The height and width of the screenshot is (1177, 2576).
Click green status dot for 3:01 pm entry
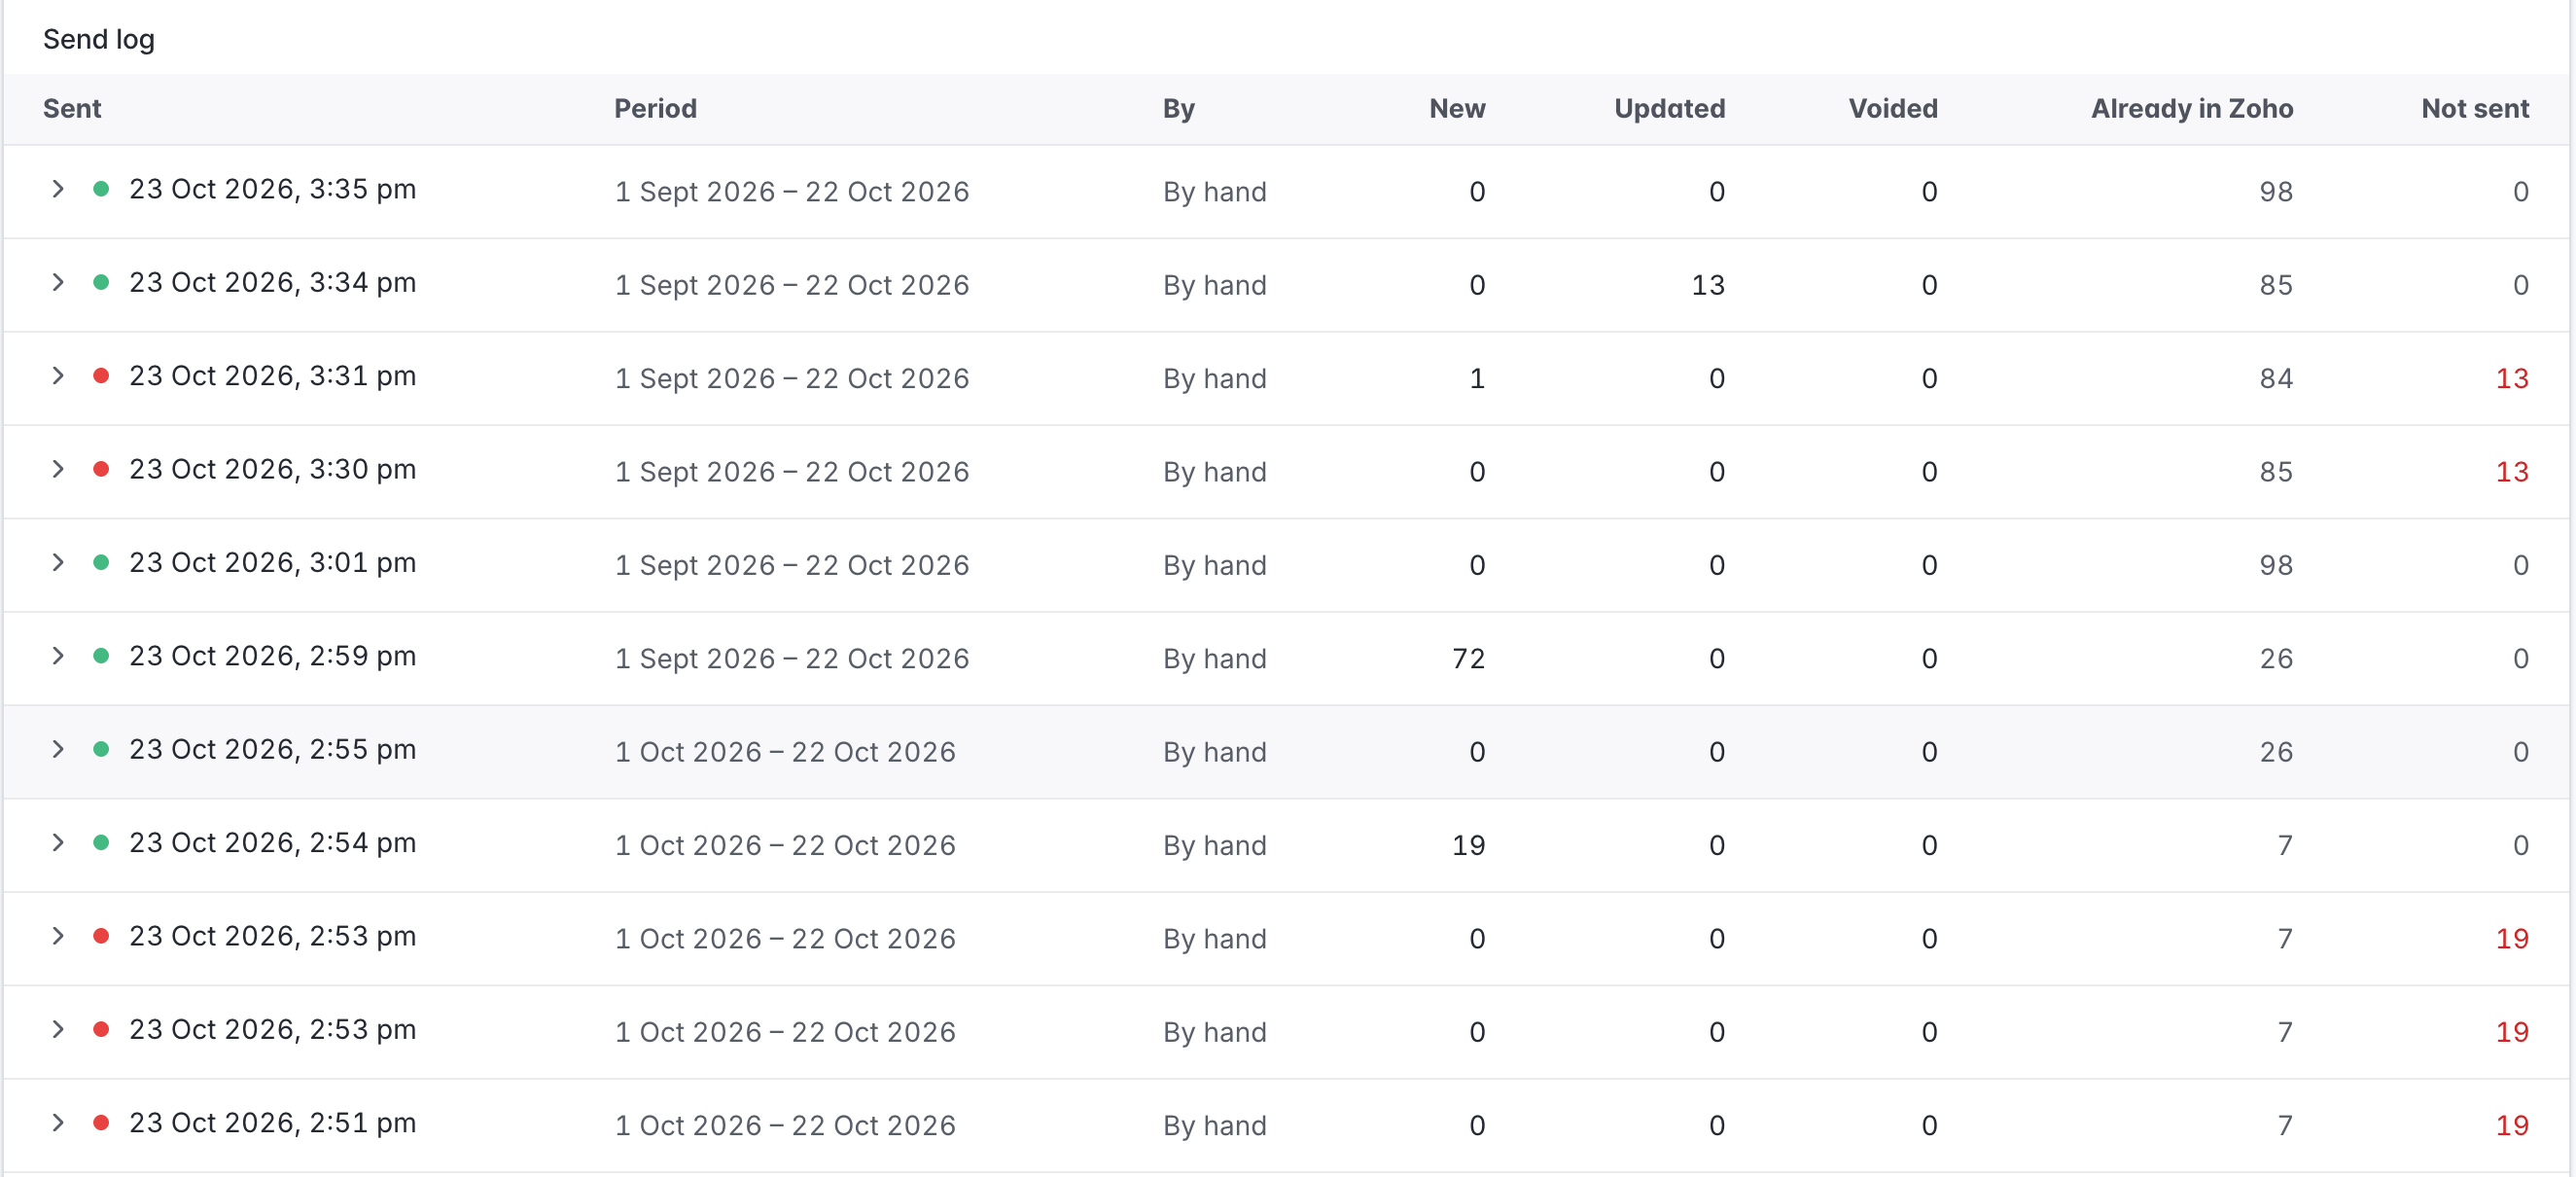(101, 562)
